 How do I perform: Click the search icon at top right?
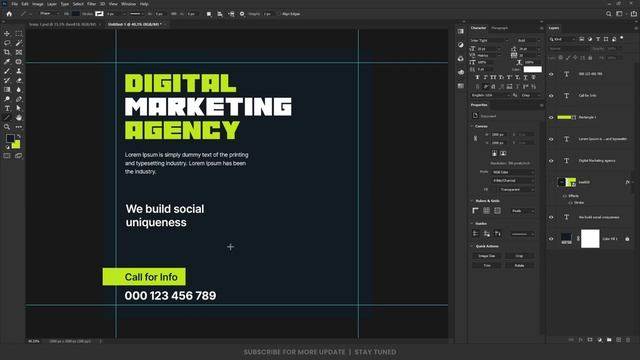point(609,14)
